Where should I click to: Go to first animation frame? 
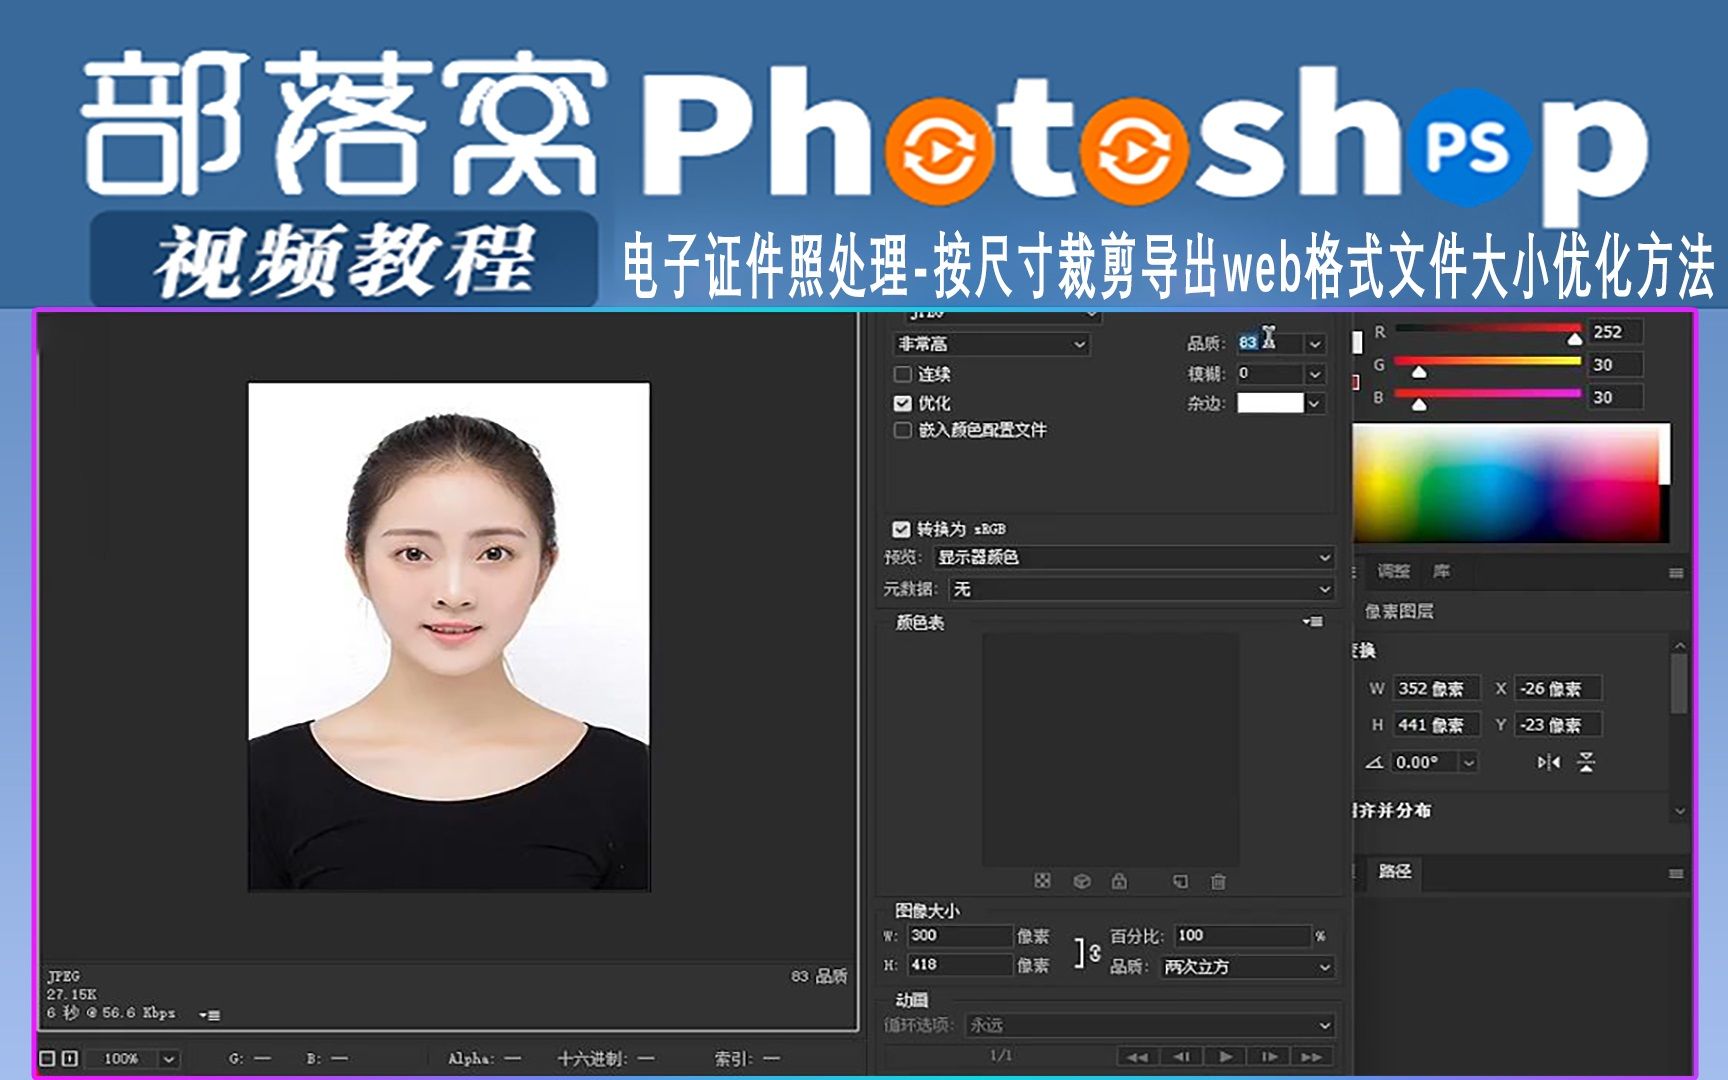point(1137,1056)
